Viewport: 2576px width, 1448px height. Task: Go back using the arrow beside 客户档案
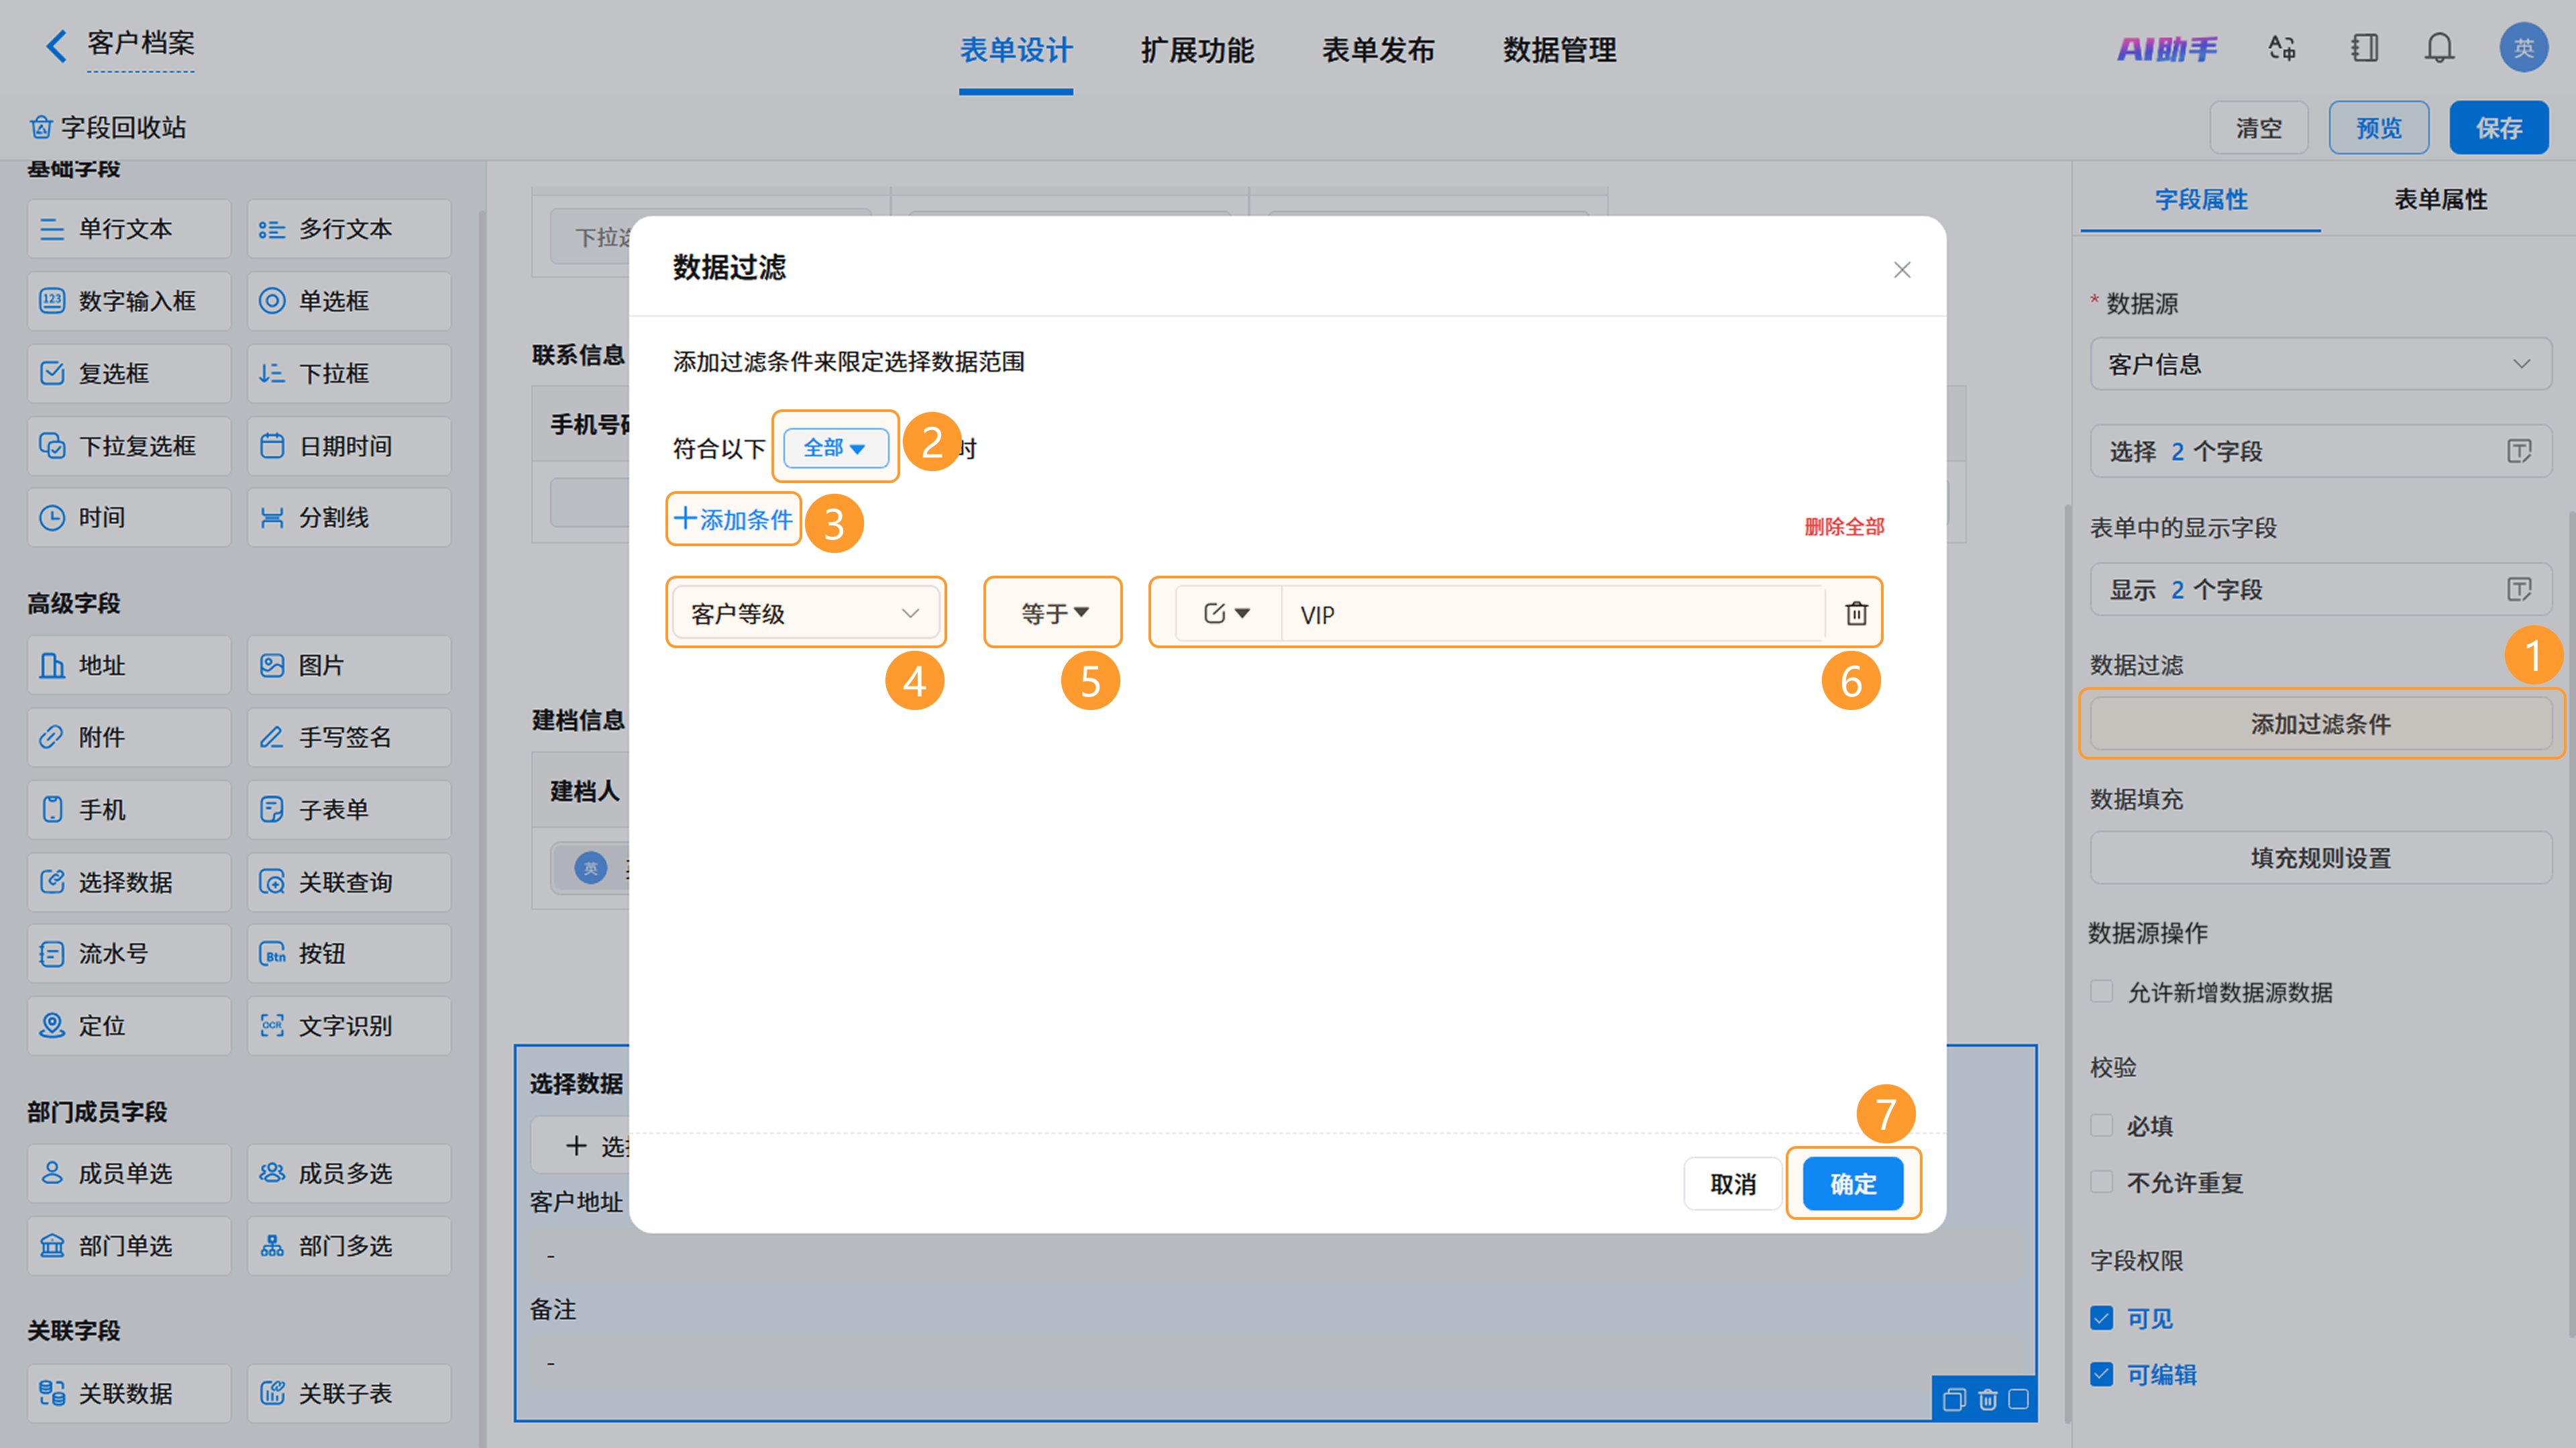point(57,45)
